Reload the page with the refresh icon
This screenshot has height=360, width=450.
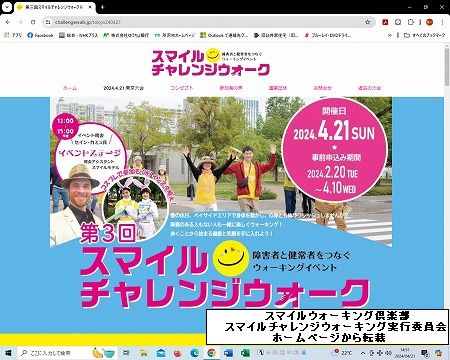pyautogui.click(x=33, y=22)
